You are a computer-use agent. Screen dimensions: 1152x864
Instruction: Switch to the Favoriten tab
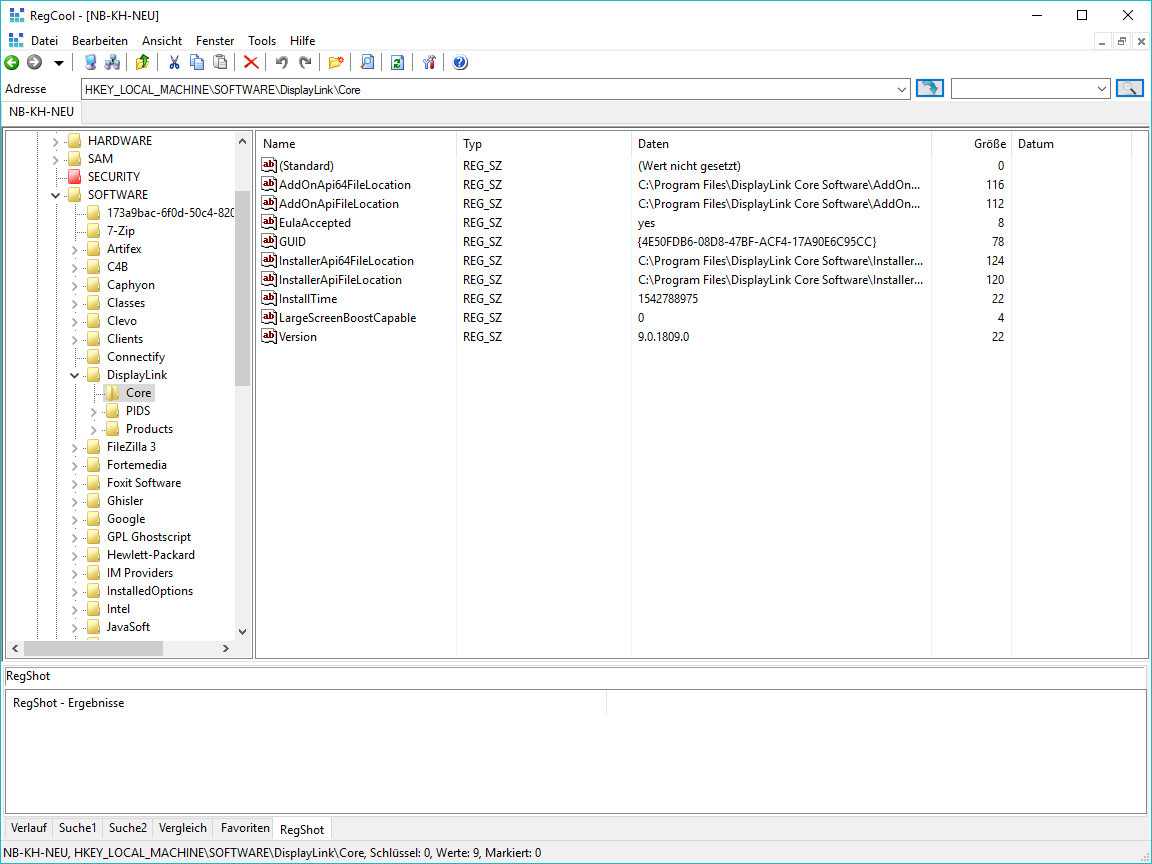coord(245,828)
